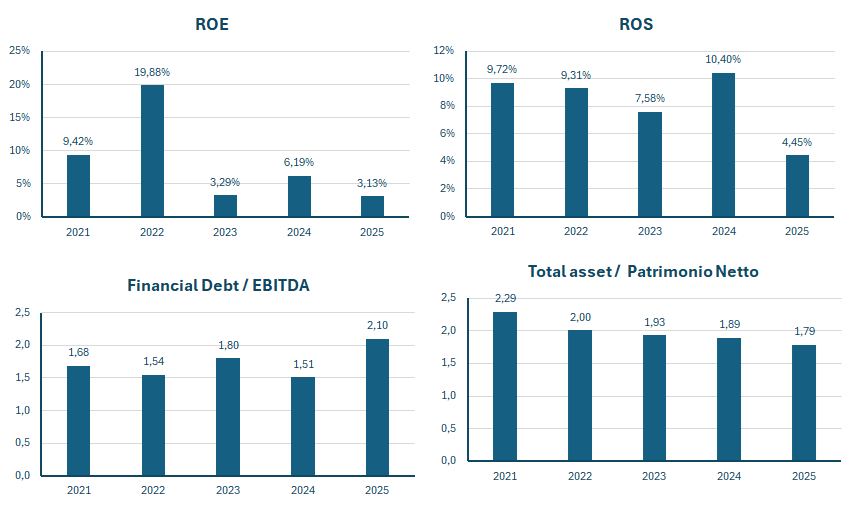Select the 19,88% data label
The image size is (857, 520).
[x=152, y=72]
